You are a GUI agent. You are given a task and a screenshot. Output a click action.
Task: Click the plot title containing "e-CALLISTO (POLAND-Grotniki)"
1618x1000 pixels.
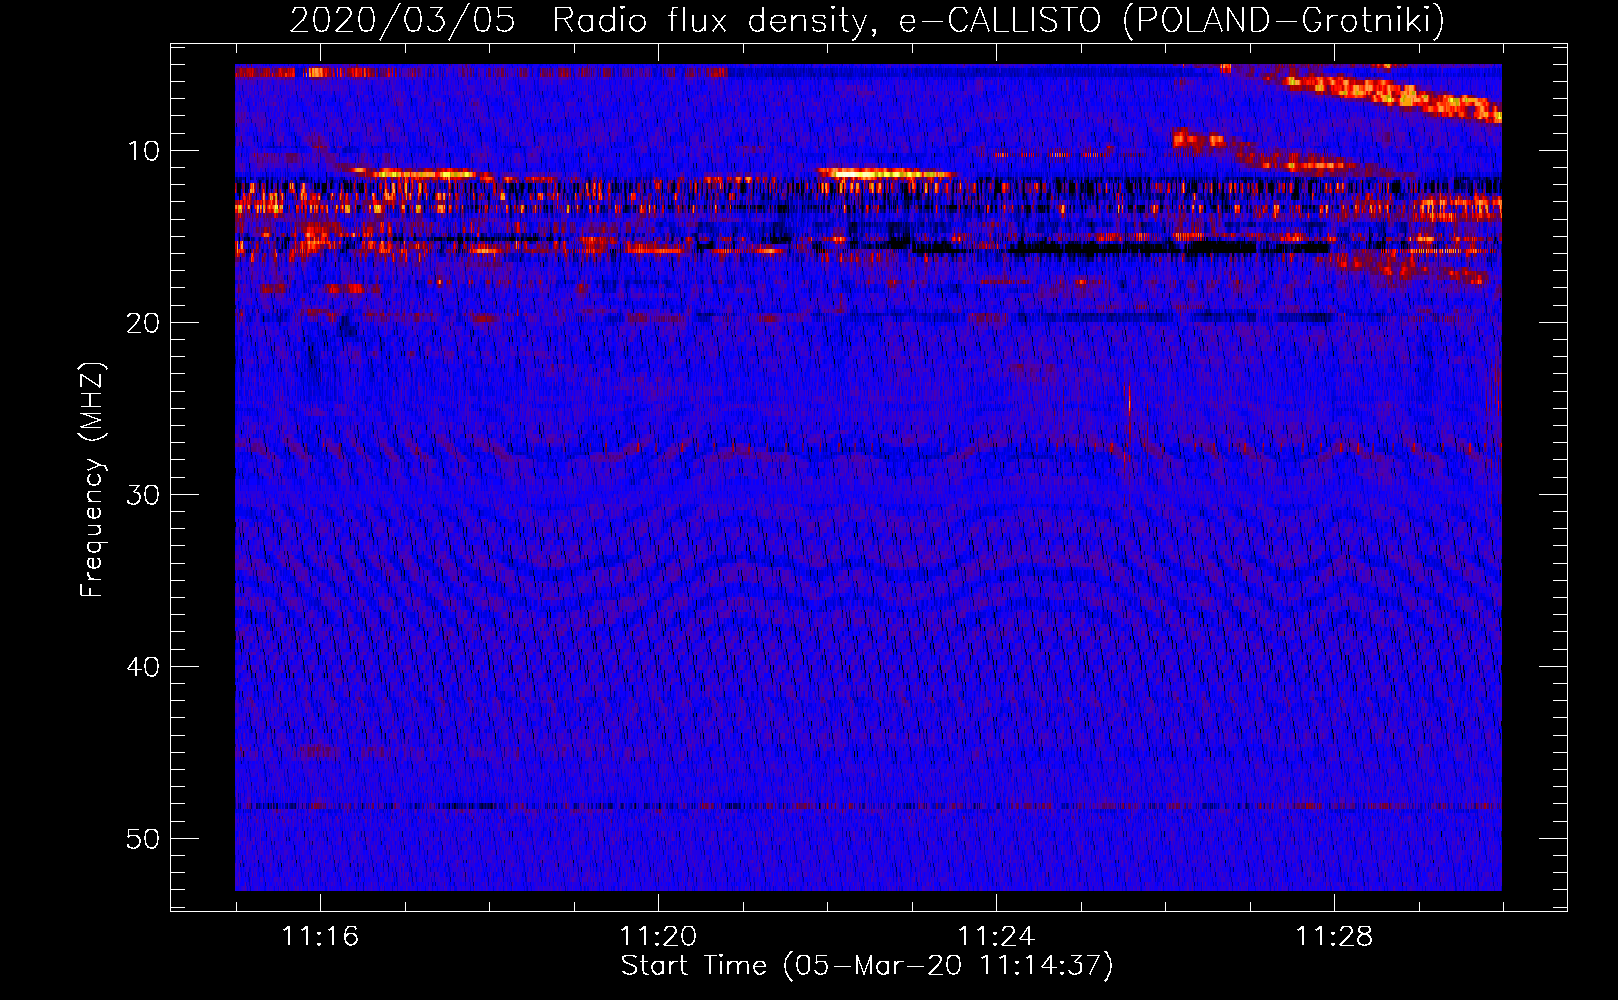point(867,20)
